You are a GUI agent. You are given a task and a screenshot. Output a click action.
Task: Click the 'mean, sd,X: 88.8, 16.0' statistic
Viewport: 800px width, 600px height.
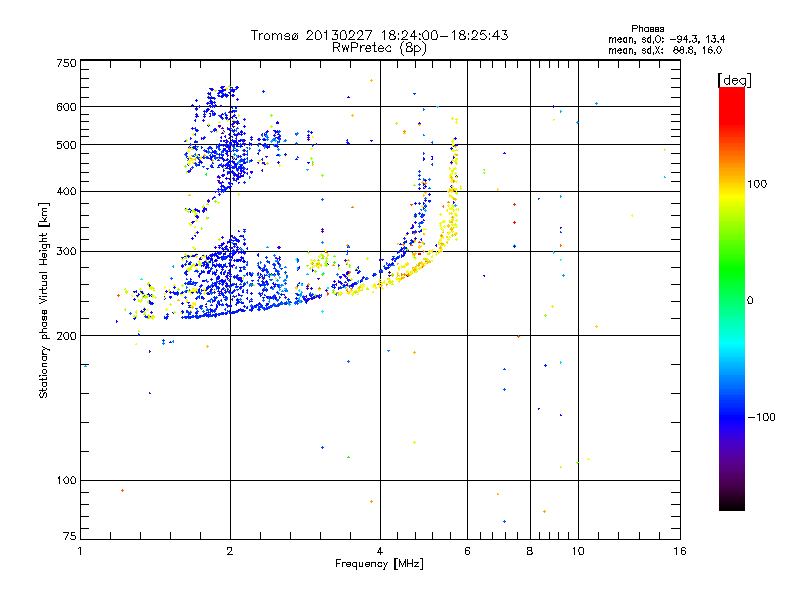pyautogui.click(x=665, y=50)
